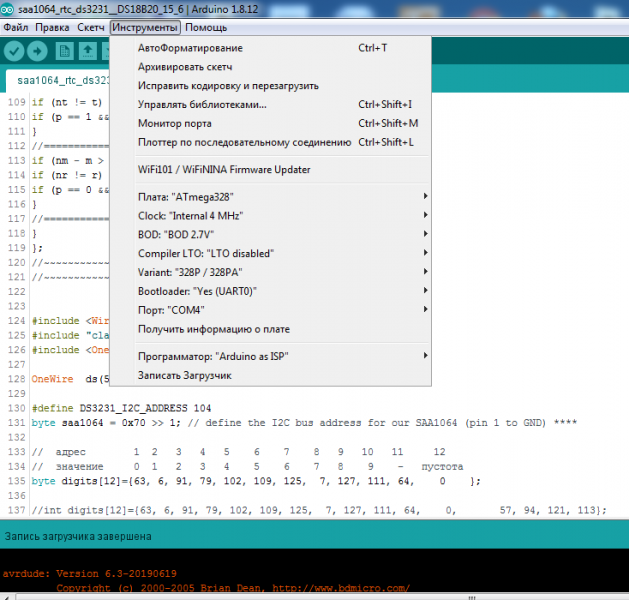Open the Правка menu
Screen dimensions: 629x600
point(52,28)
